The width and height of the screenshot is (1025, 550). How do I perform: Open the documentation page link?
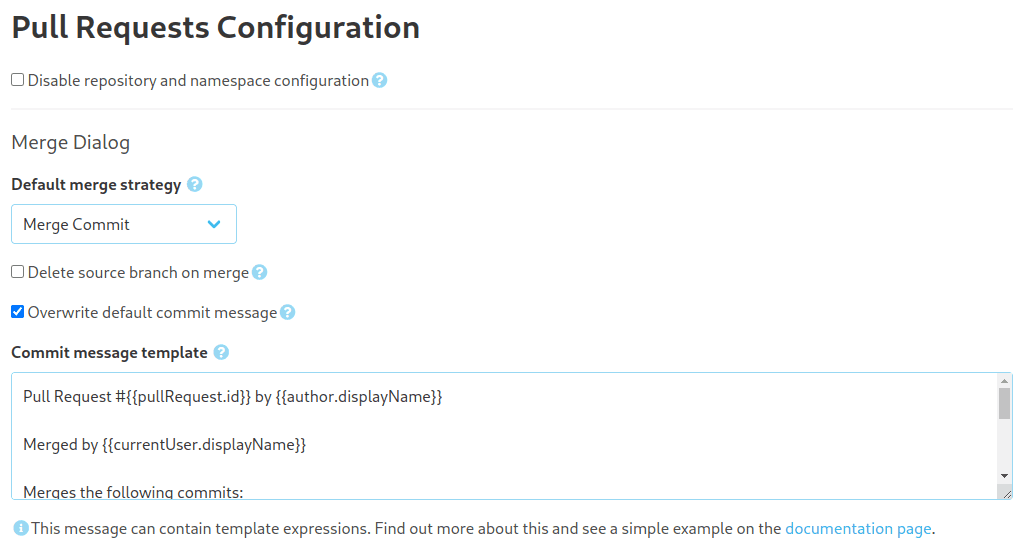[x=858, y=528]
